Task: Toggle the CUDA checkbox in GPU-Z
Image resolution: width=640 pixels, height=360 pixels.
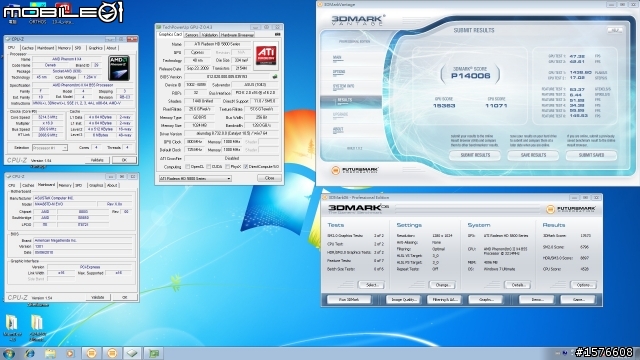Action: (x=208, y=167)
